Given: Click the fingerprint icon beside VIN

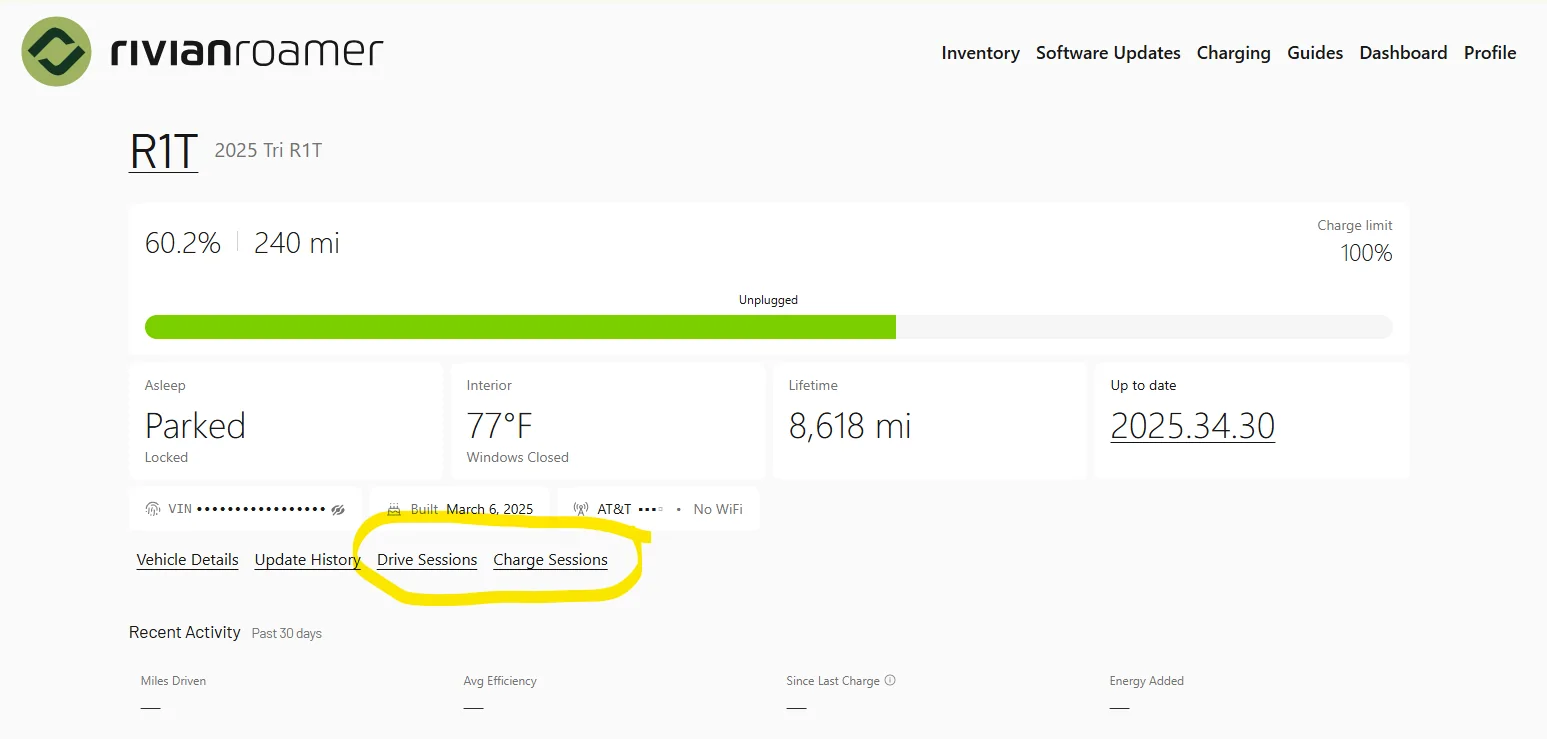Looking at the screenshot, I should click(x=153, y=509).
